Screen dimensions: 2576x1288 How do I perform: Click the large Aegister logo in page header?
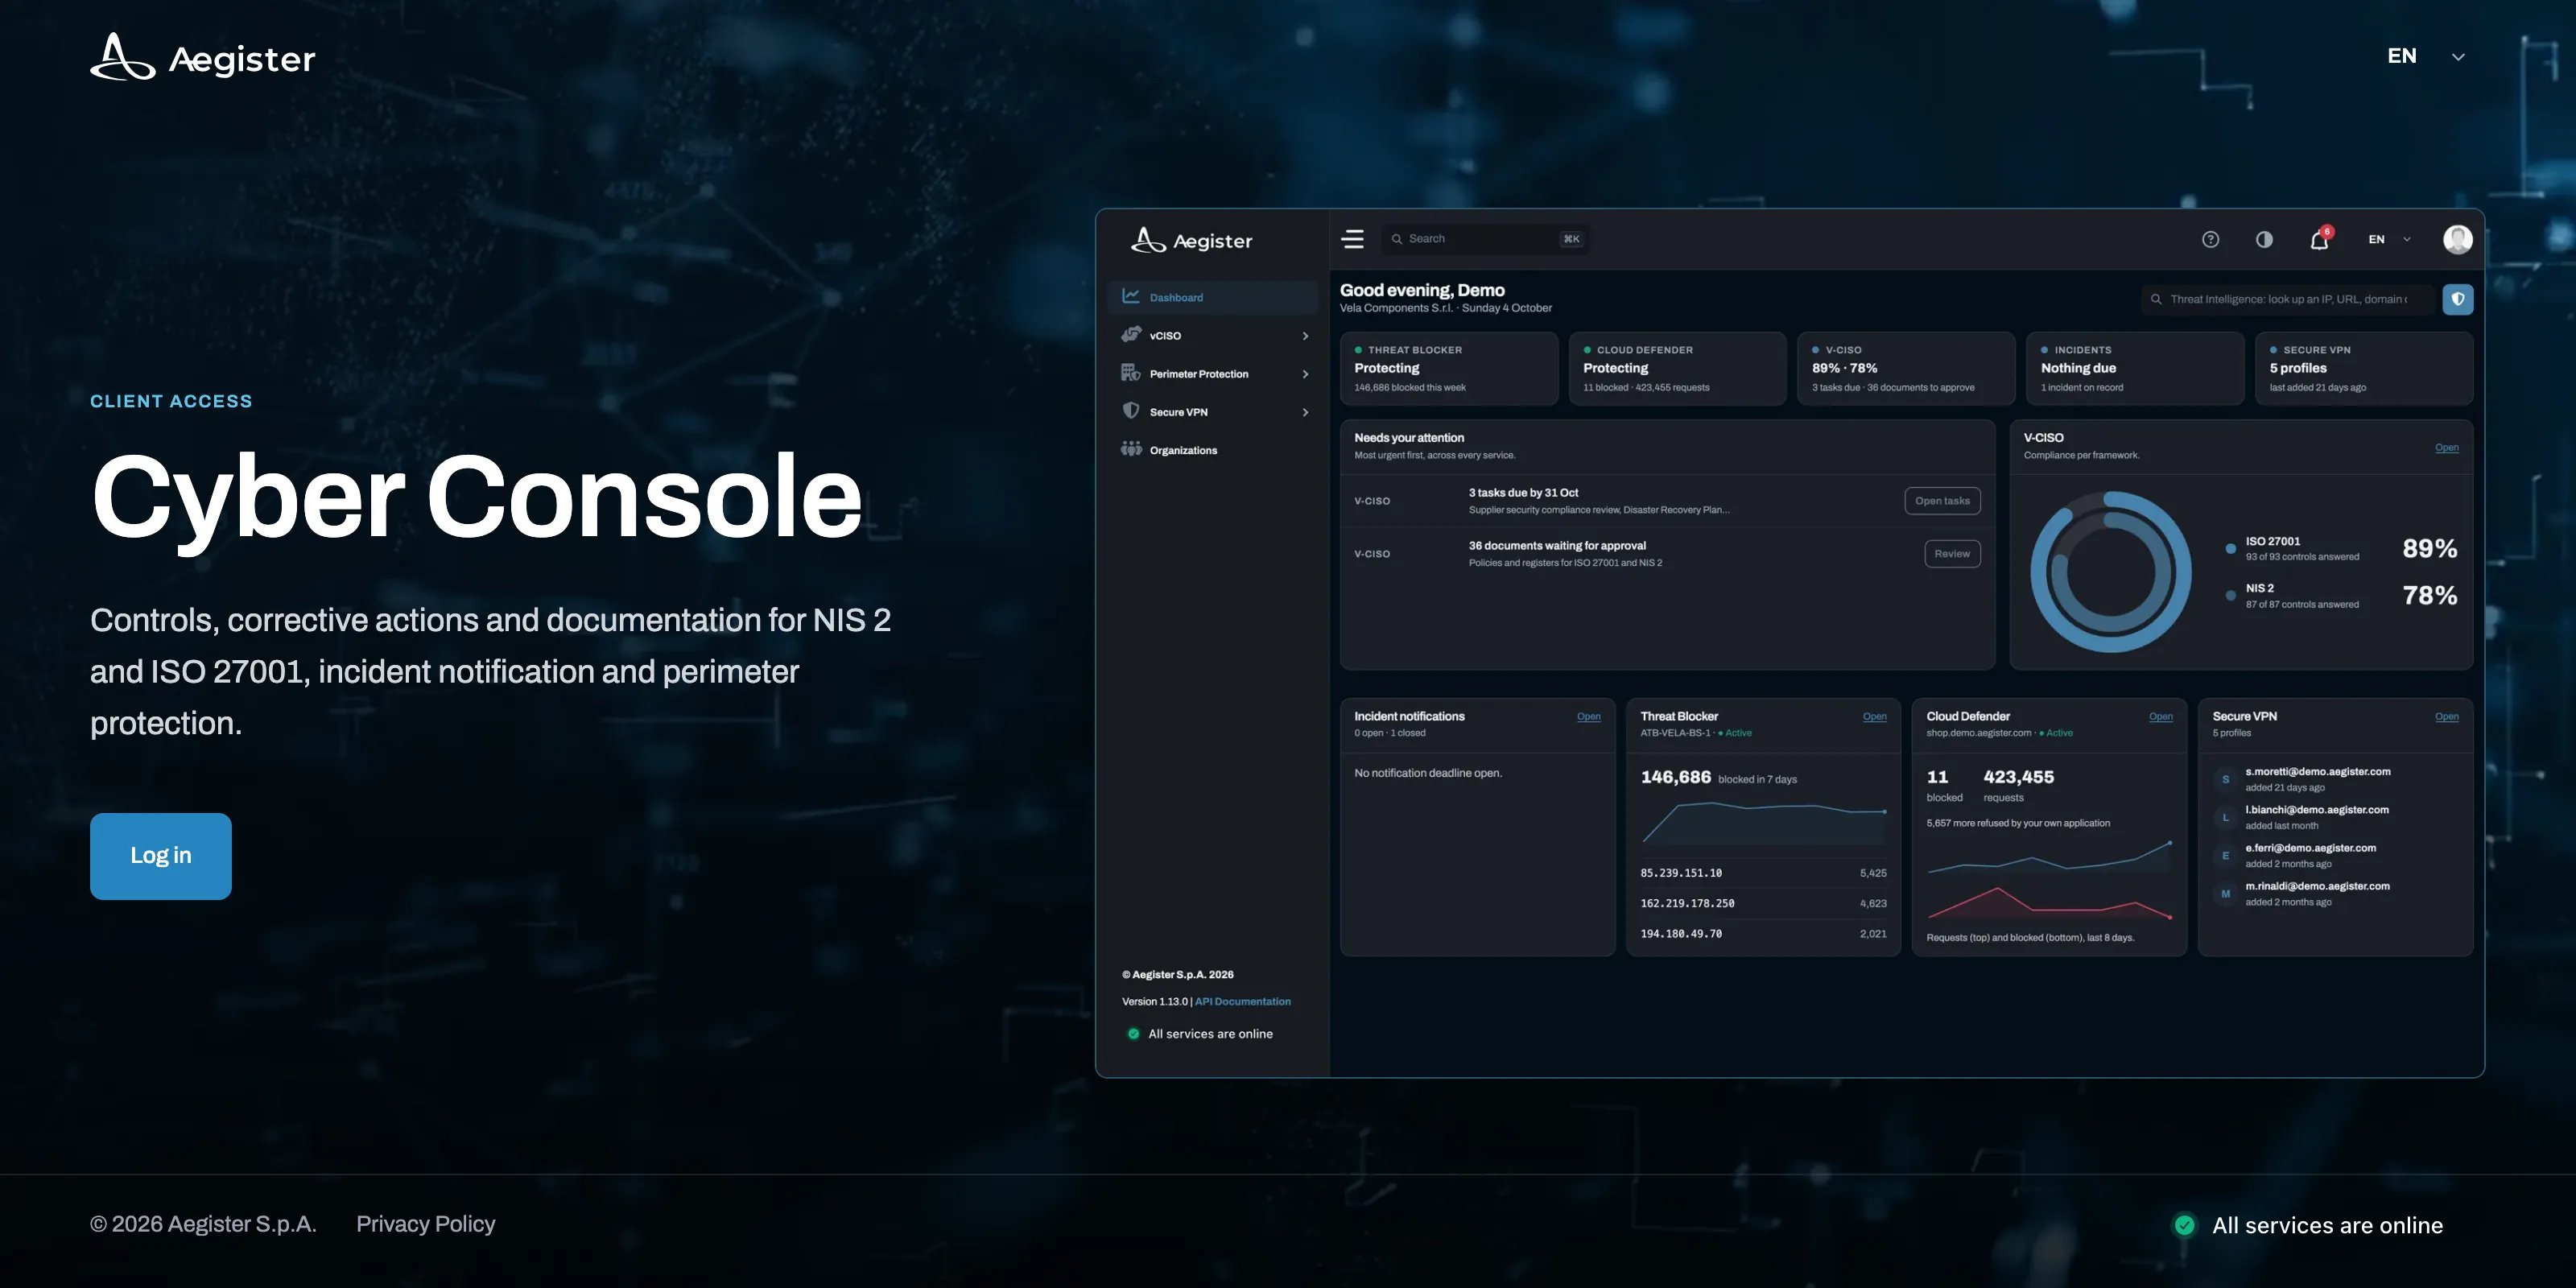pos(203,57)
